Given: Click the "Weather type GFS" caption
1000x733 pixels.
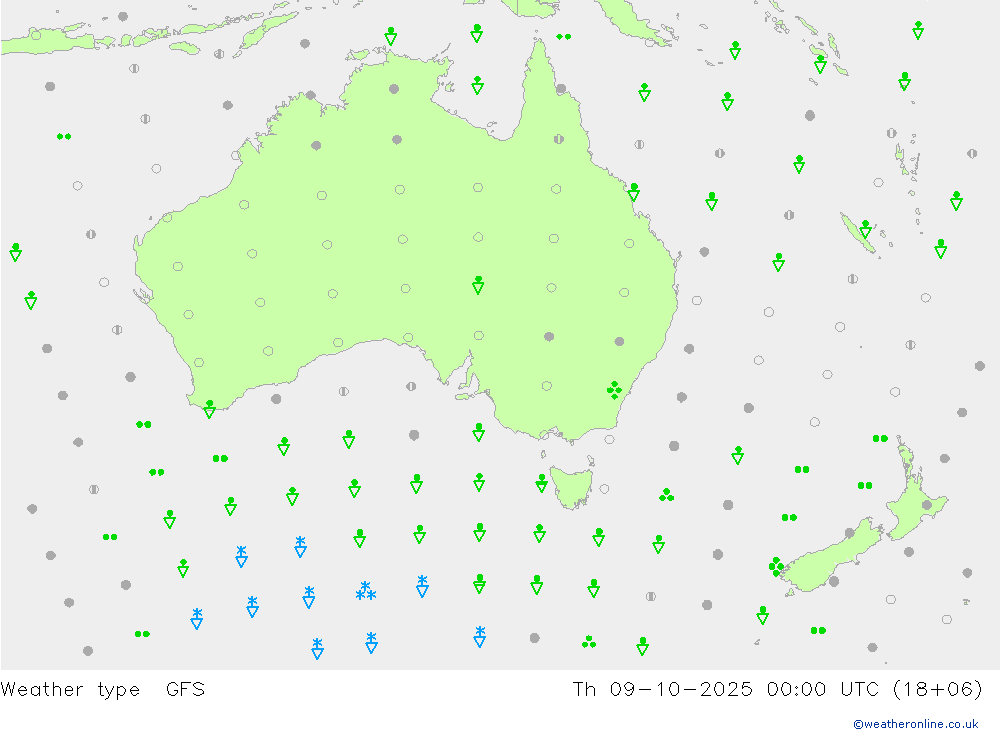Looking at the screenshot, I should click(x=103, y=690).
